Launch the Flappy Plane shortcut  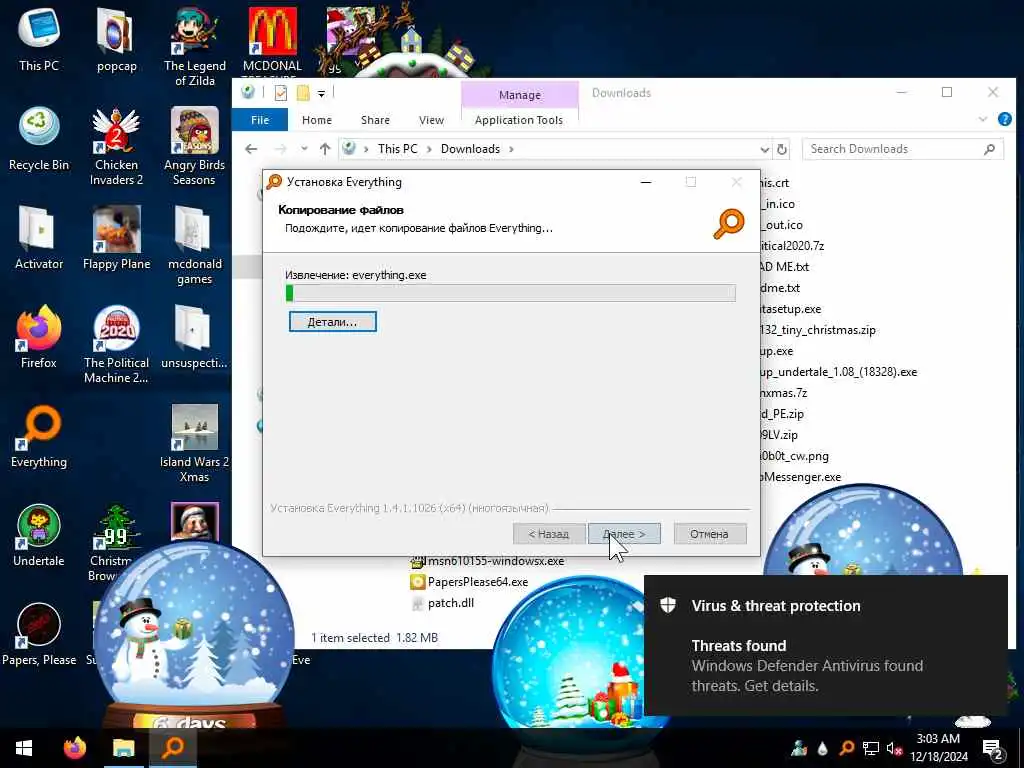click(x=116, y=238)
